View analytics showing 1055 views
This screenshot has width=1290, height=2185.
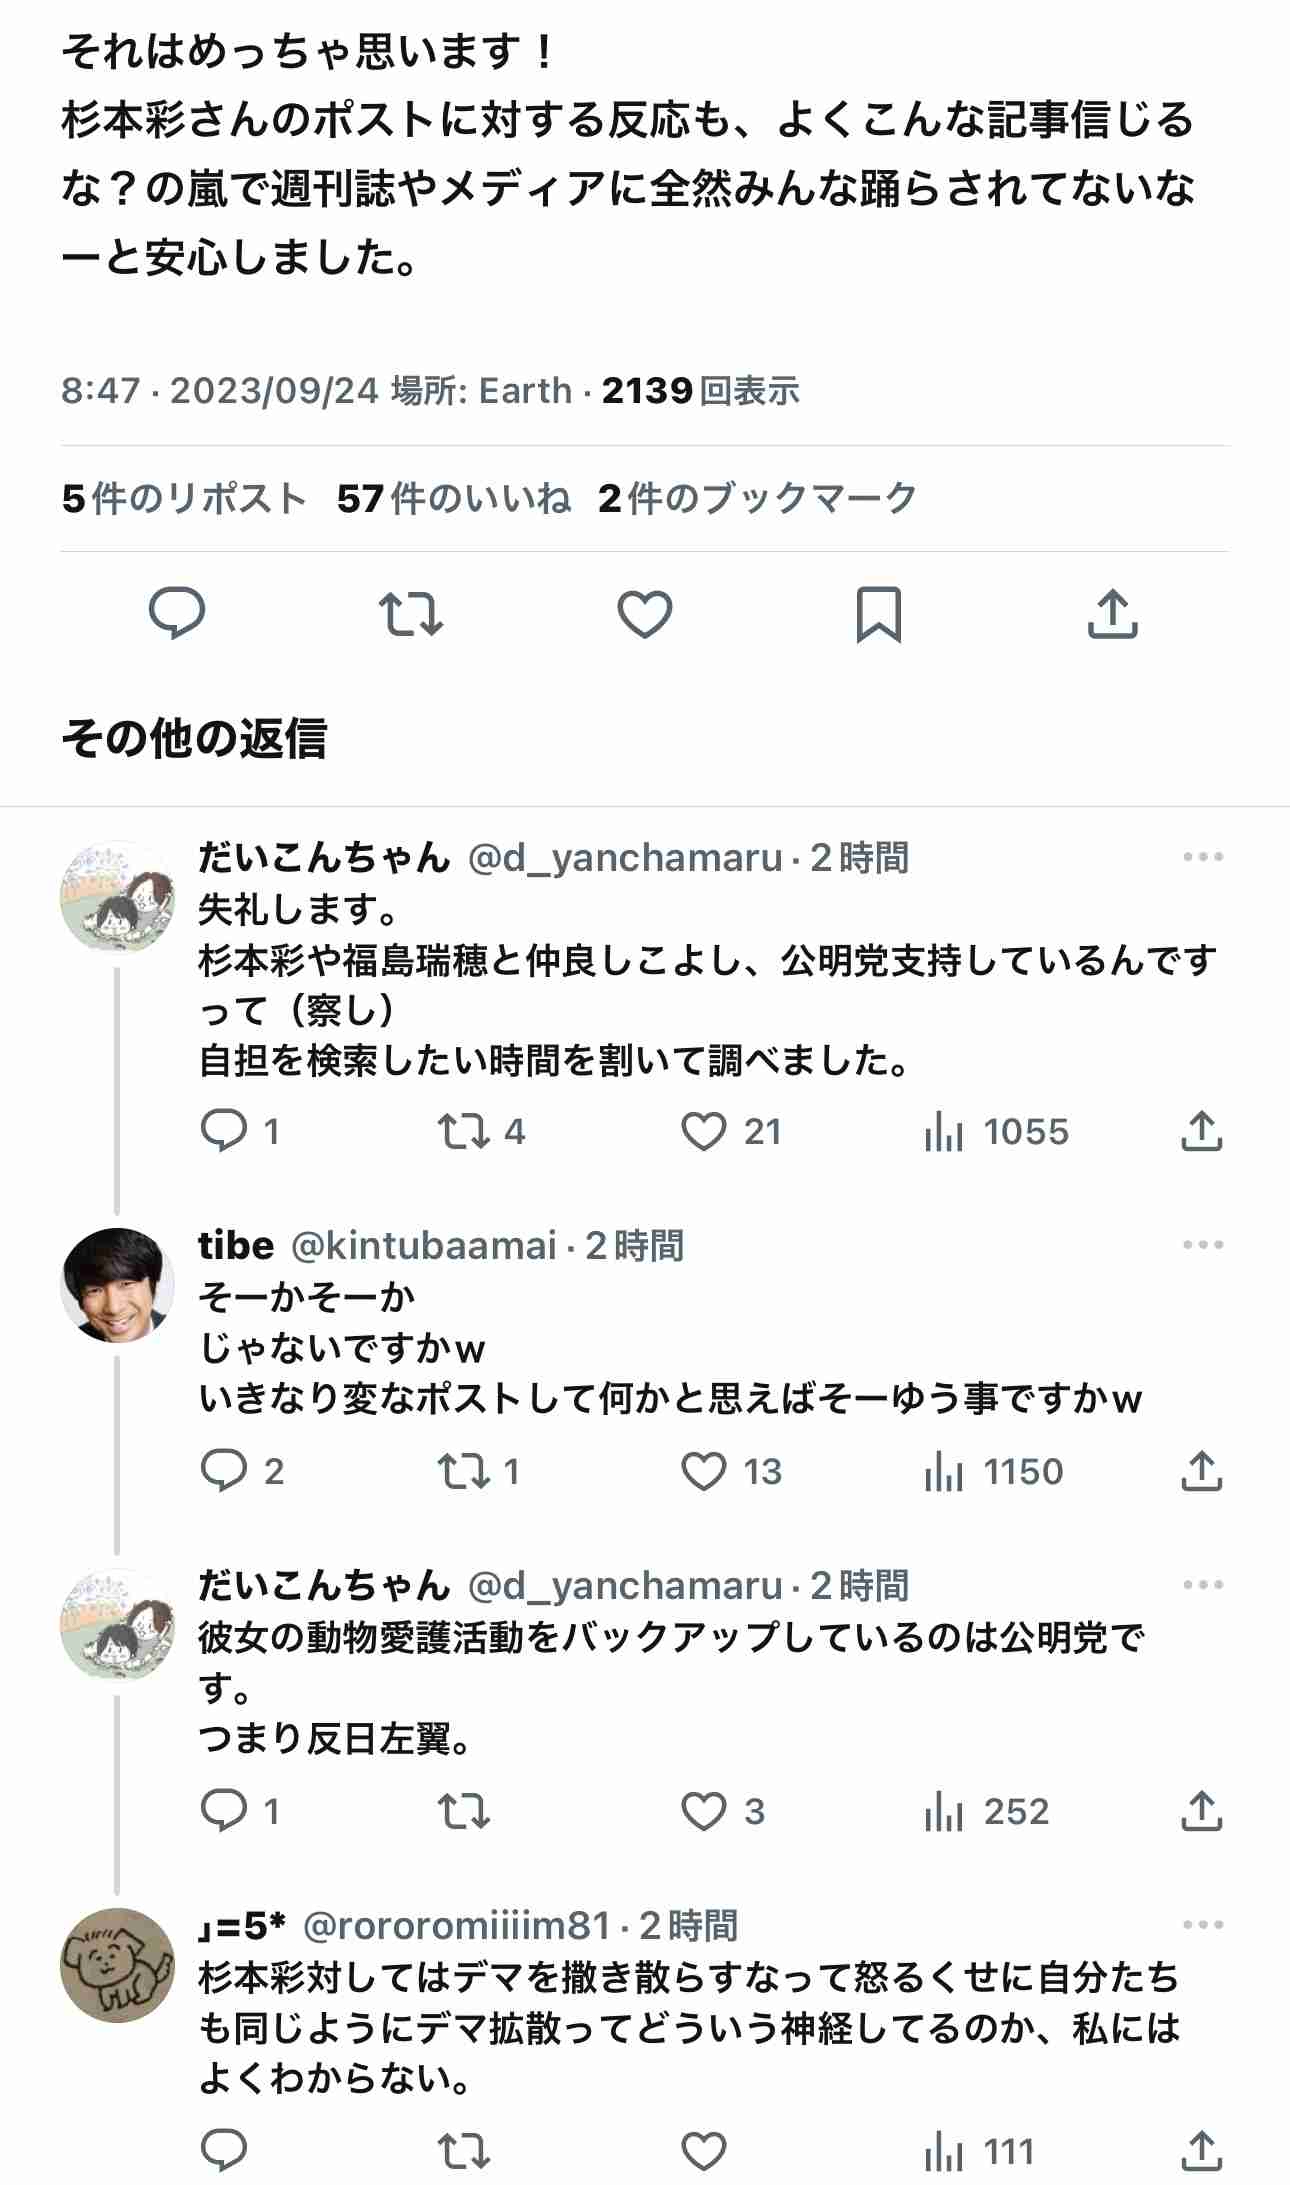tap(996, 1132)
